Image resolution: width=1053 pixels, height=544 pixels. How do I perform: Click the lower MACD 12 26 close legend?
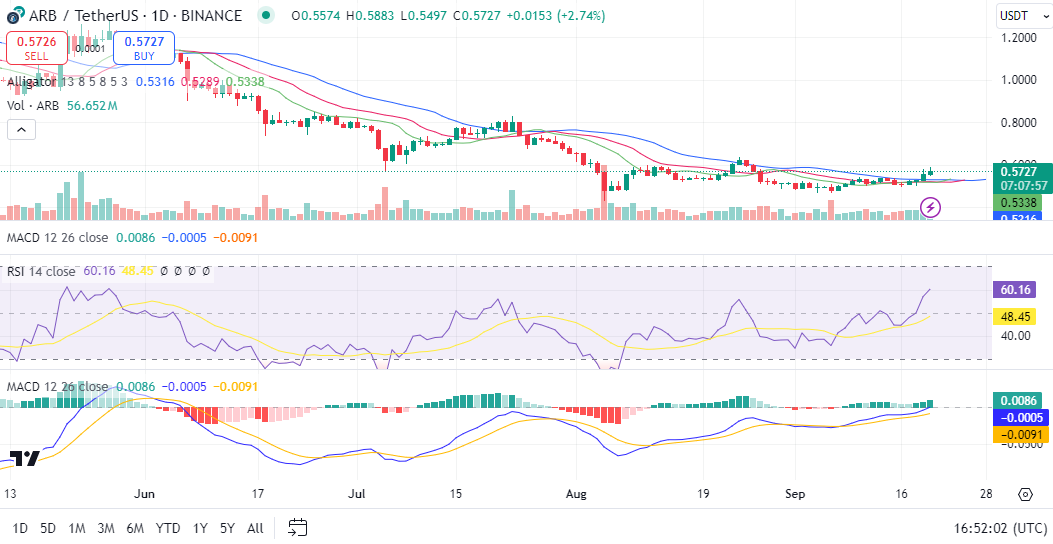[x=57, y=387]
